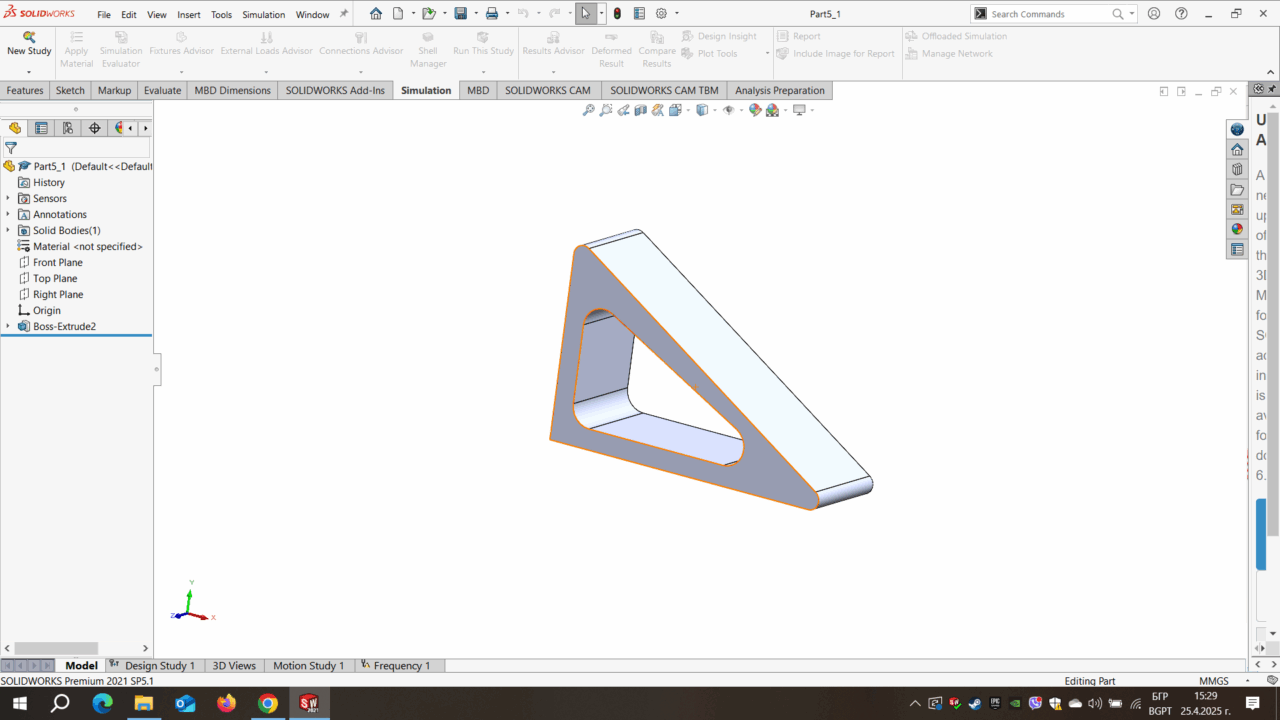The image size is (1280, 720).
Task: Open the Save icon dropdown arrow
Action: click(x=475, y=14)
